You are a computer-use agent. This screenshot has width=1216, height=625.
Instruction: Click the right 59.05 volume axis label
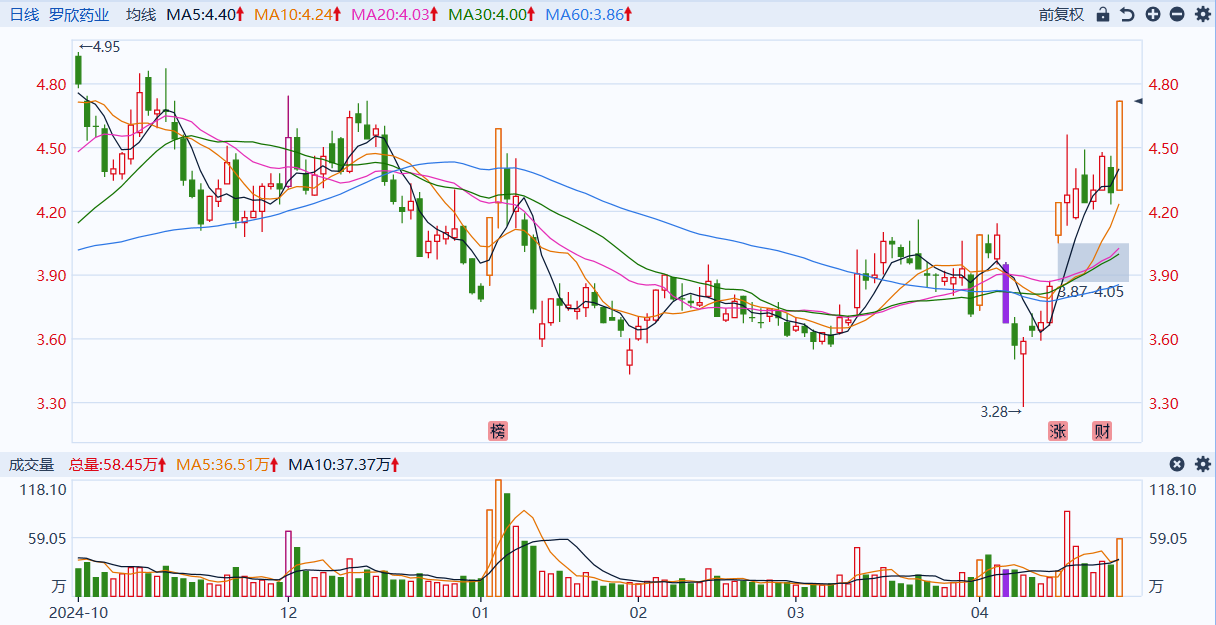tap(1169, 538)
